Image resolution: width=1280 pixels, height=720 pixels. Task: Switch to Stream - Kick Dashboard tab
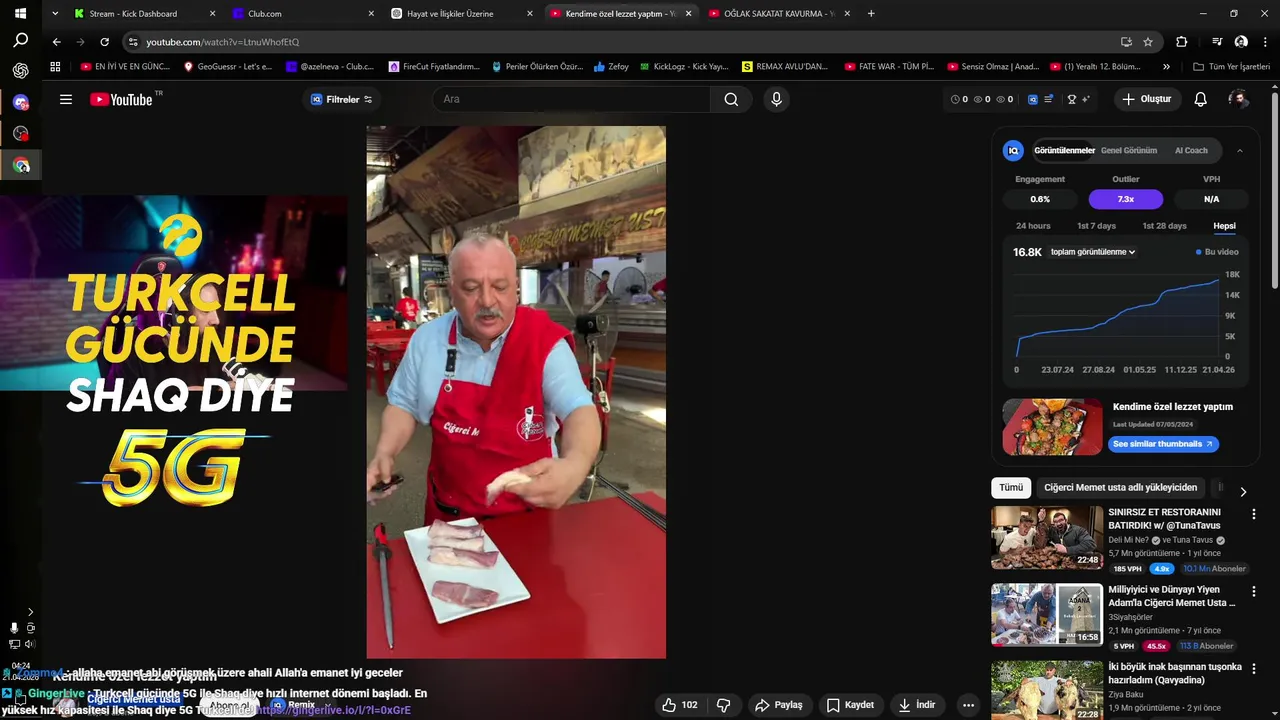[x=145, y=14]
